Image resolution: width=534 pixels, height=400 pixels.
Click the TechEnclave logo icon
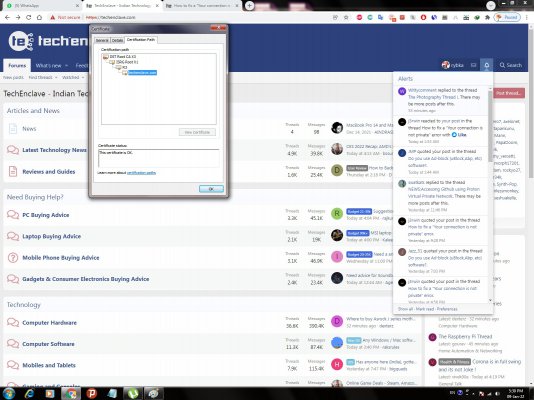pos(20,41)
